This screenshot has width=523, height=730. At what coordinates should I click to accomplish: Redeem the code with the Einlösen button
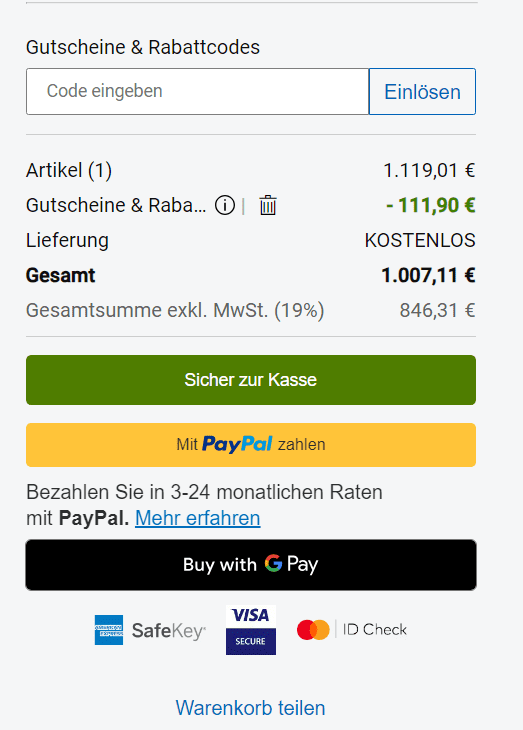coord(422,91)
